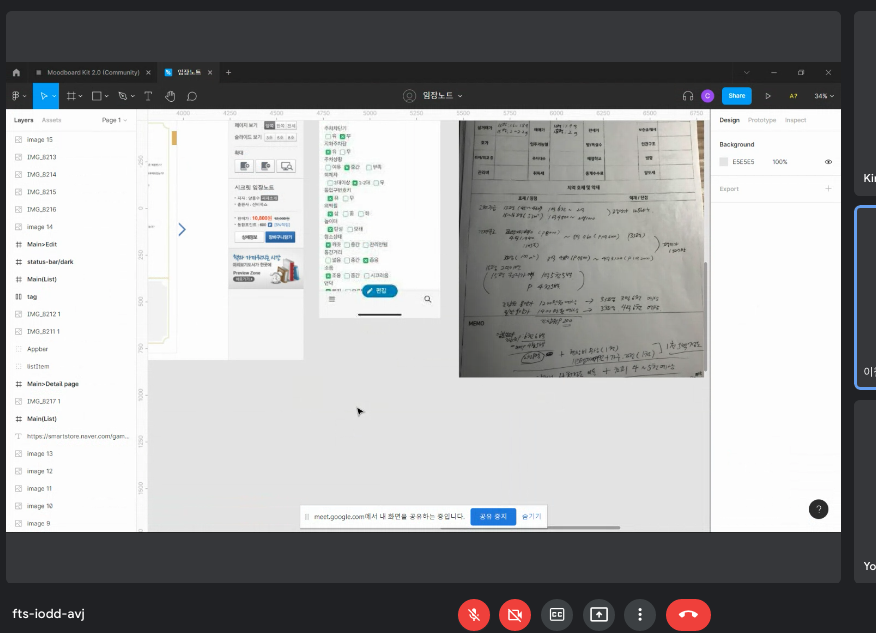Open the shape tools dropdown arrow
The height and width of the screenshot is (633, 876).
[106, 96]
